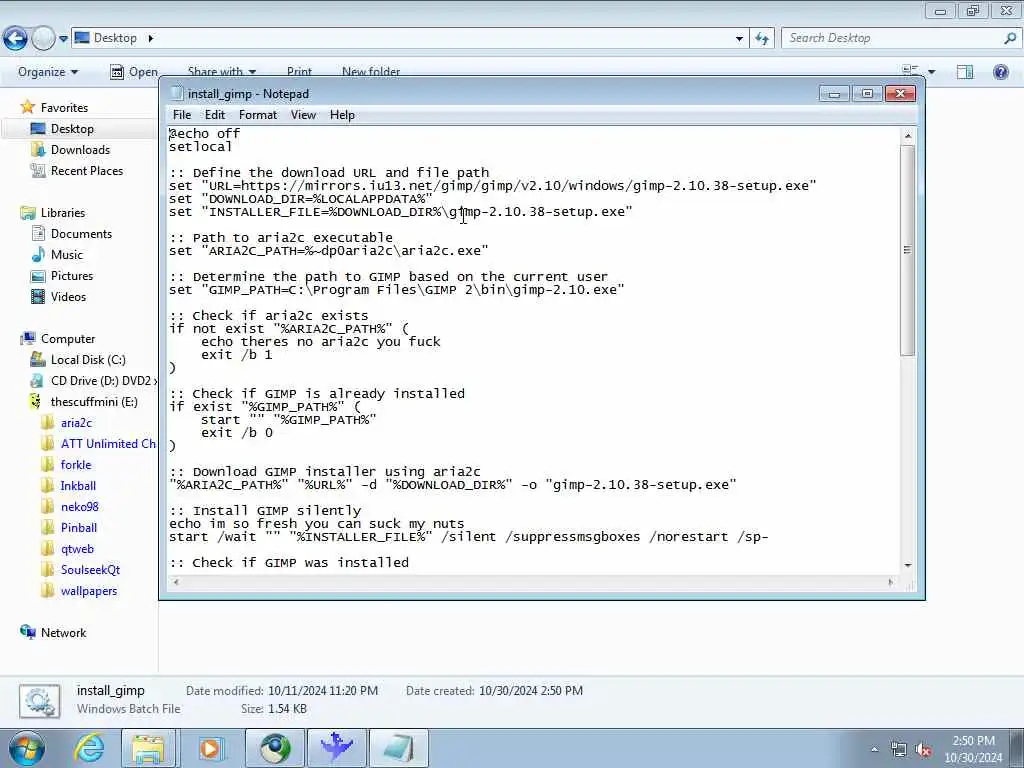Launch Internet Explorer from taskbar
1024x768 pixels.
click(89, 748)
